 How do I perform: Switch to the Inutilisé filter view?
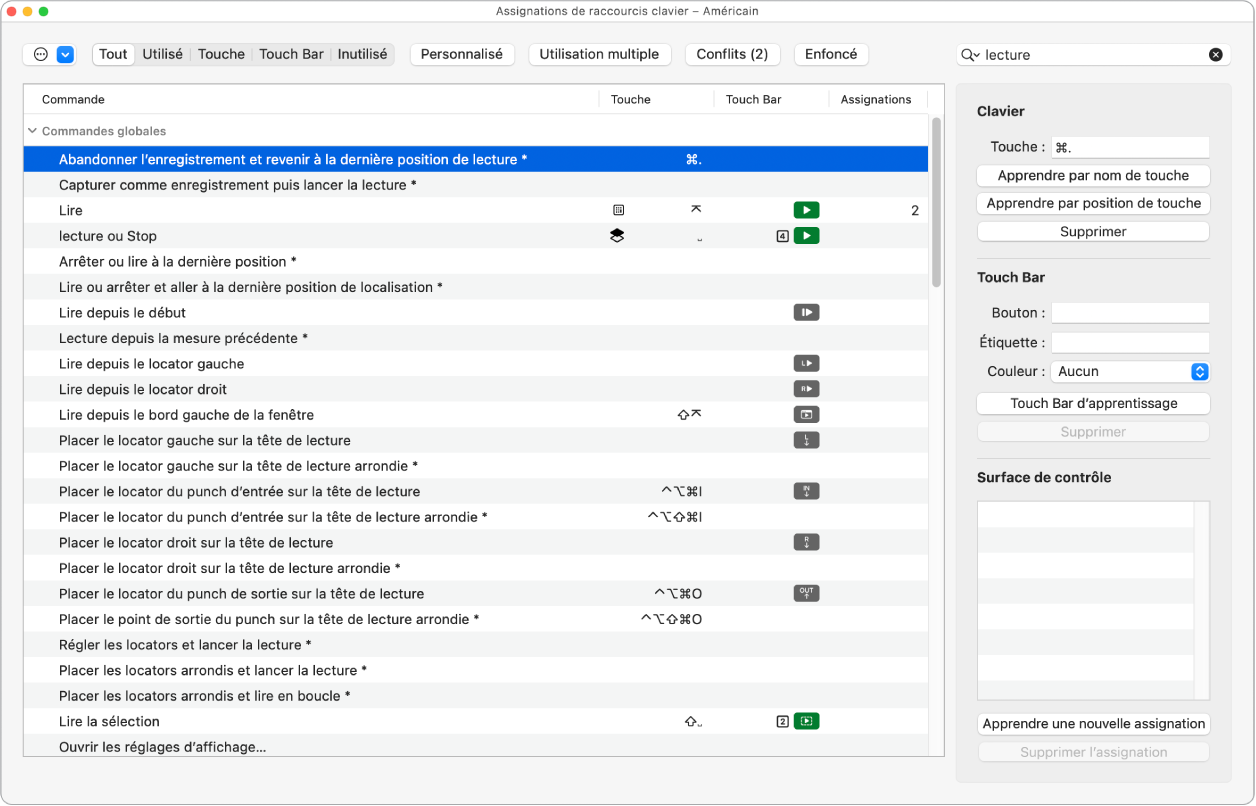coord(362,54)
